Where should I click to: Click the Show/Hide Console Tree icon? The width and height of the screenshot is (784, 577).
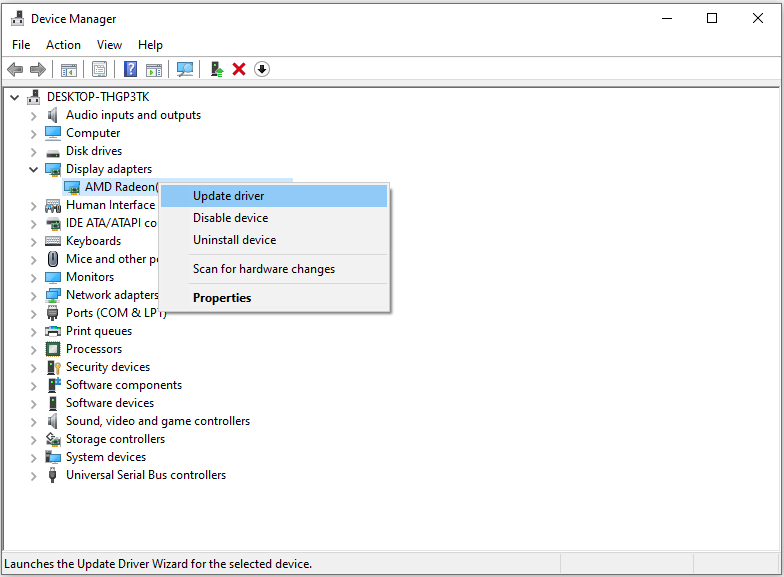68,70
